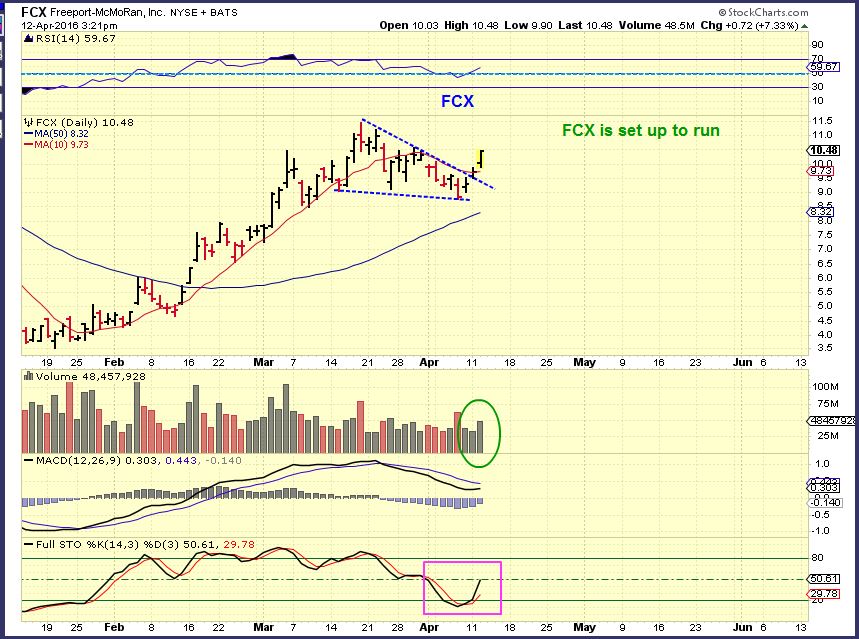Screen dimensions: 859x639
Task: Click the 90 tick on RSI axis
Action: point(817,45)
